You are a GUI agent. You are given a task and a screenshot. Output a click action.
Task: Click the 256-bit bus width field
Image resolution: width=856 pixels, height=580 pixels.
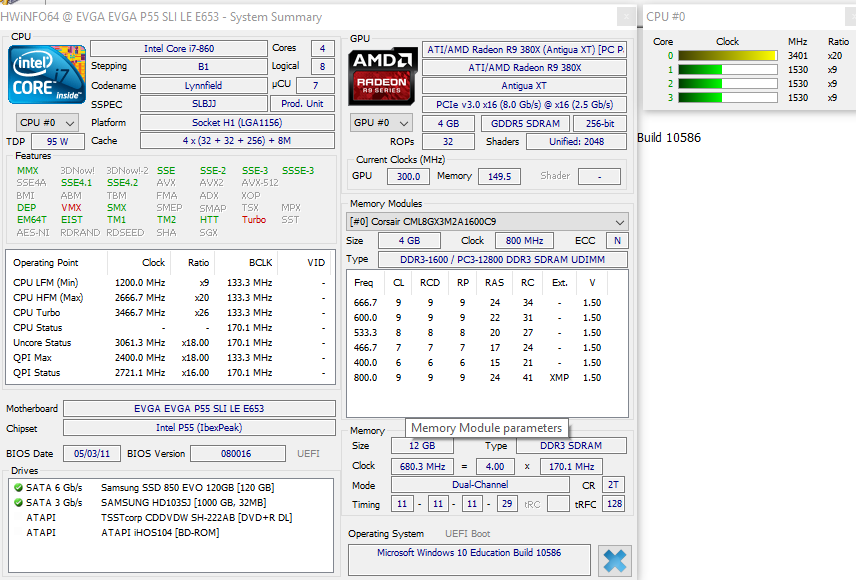point(600,123)
